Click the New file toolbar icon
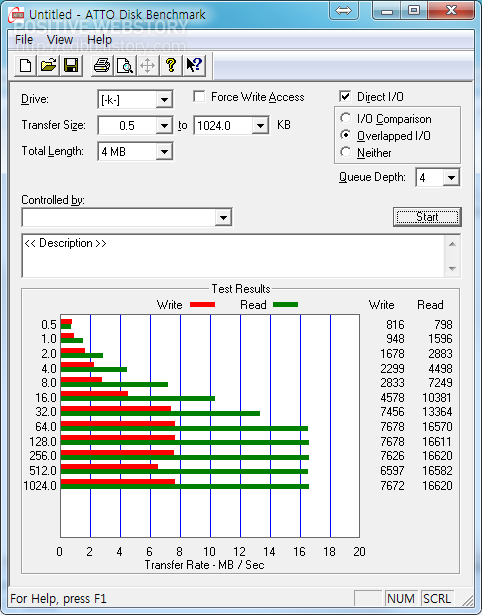The height and width of the screenshot is (615, 482). click(x=25, y=66)
